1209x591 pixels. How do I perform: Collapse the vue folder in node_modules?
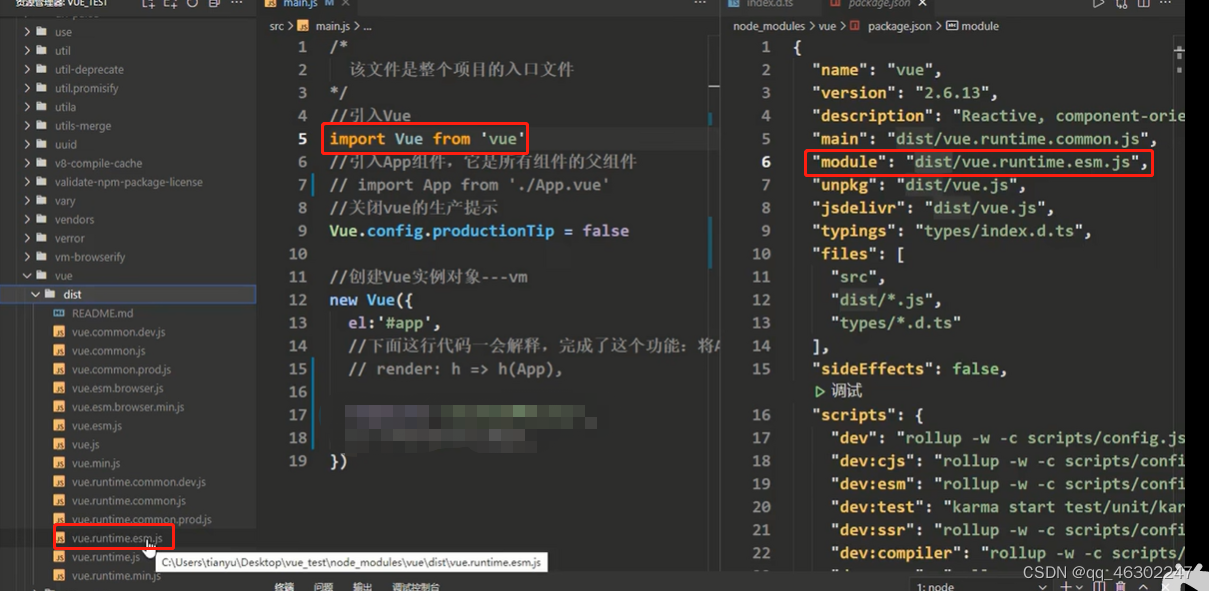[27, 276]
